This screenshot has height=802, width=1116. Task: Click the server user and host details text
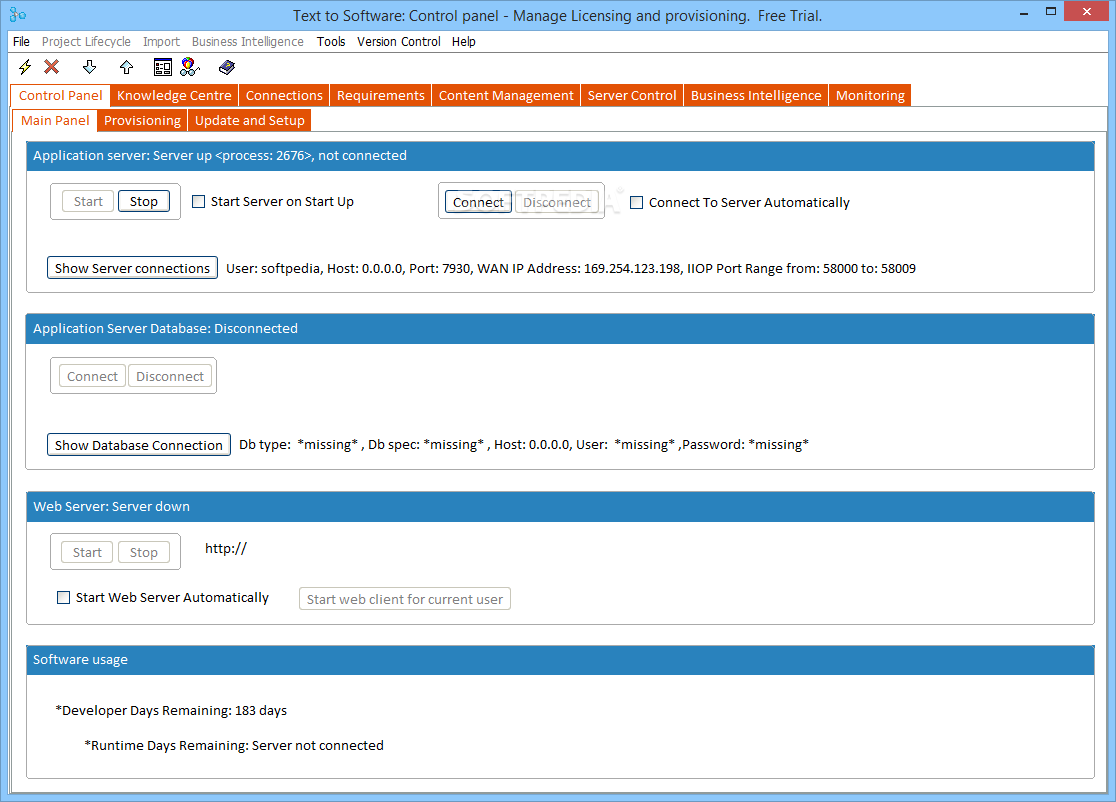571,268
